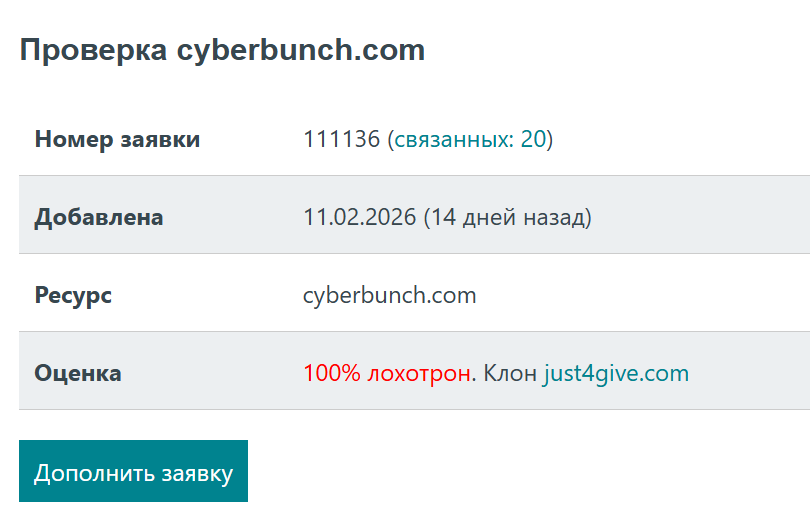Click the word "Клон" in rating row
Image resolution: width=810 pixels, height=512 pixels.
[510, 374]
